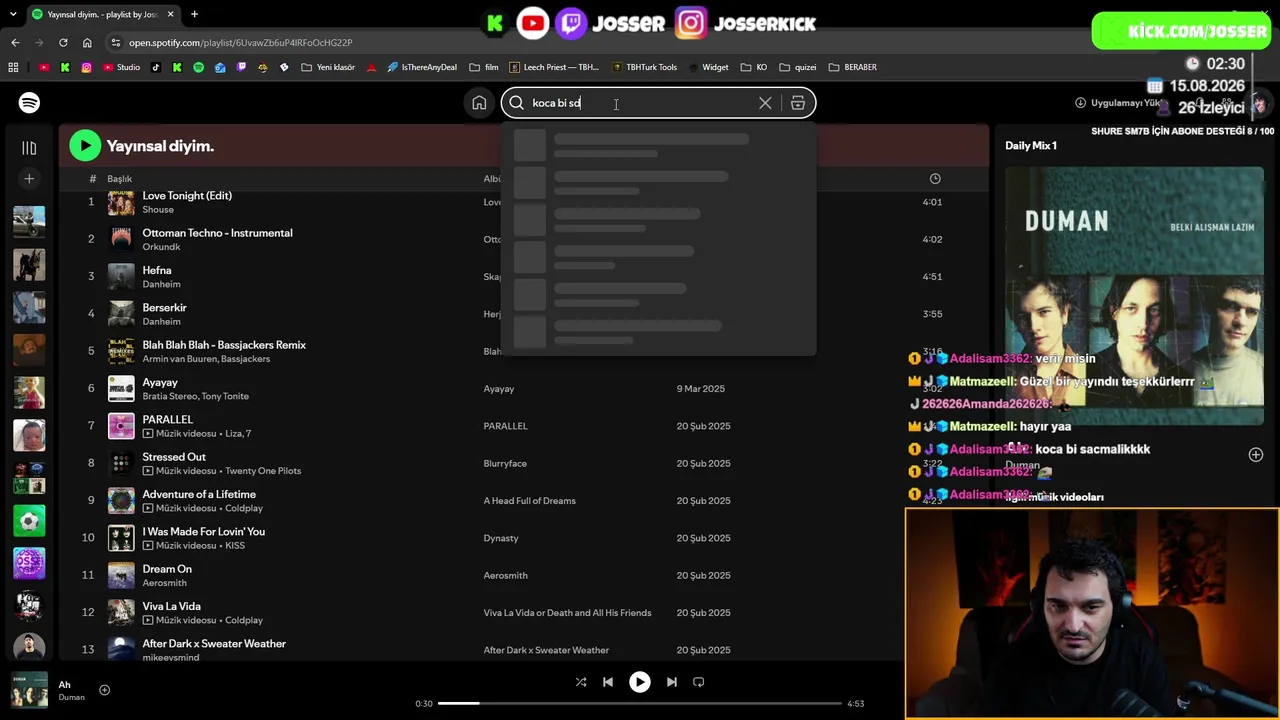The width and height of the screenshot is (1280, 720).
Task: Open the Yeni klasör bookmark folder
Action: click(x=328, y=68)
